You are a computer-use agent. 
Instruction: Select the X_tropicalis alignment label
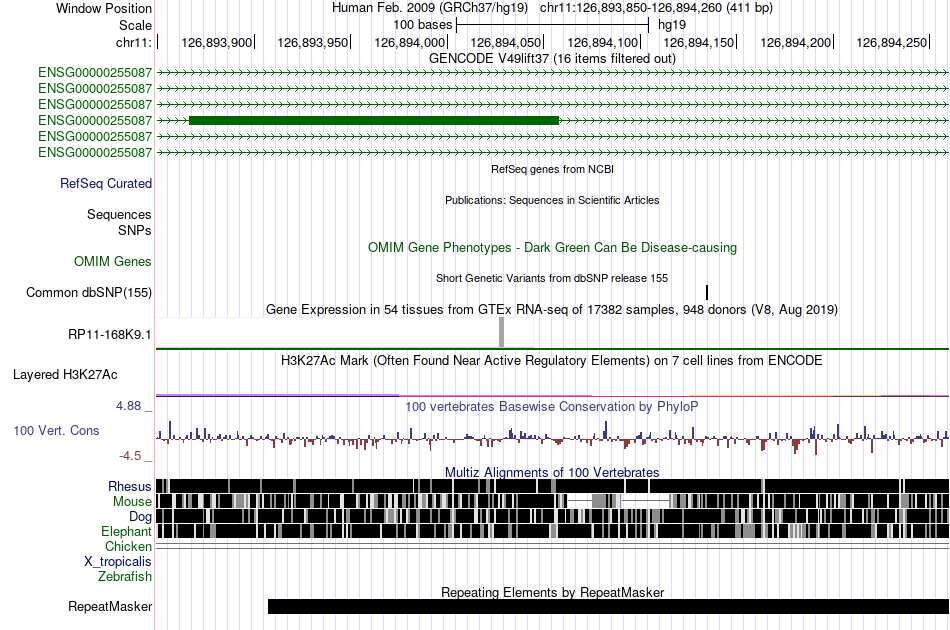click(x=118, y=562)
